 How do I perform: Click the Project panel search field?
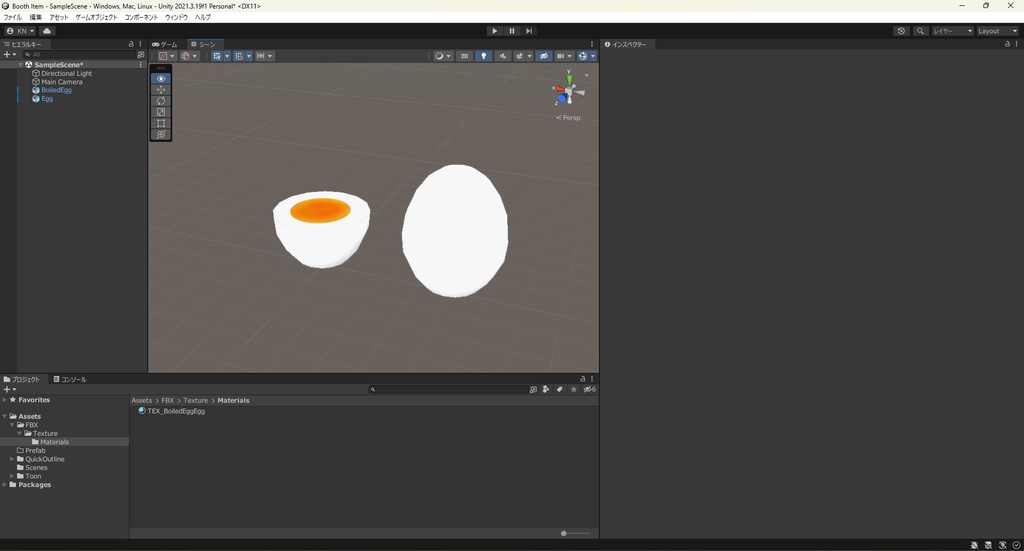coord(448,389)
